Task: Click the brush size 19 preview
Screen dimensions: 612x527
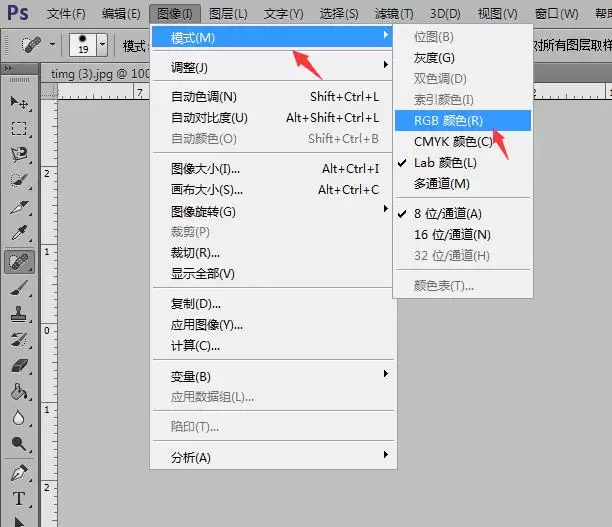Action: tap(83, 45)
